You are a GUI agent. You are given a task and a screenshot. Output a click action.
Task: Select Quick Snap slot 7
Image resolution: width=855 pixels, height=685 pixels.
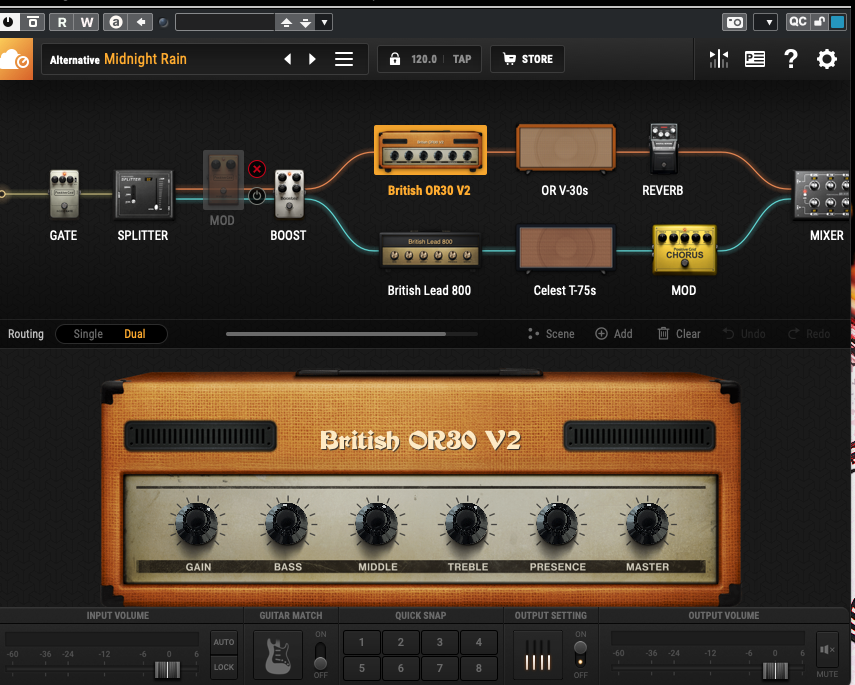[439, 668]
